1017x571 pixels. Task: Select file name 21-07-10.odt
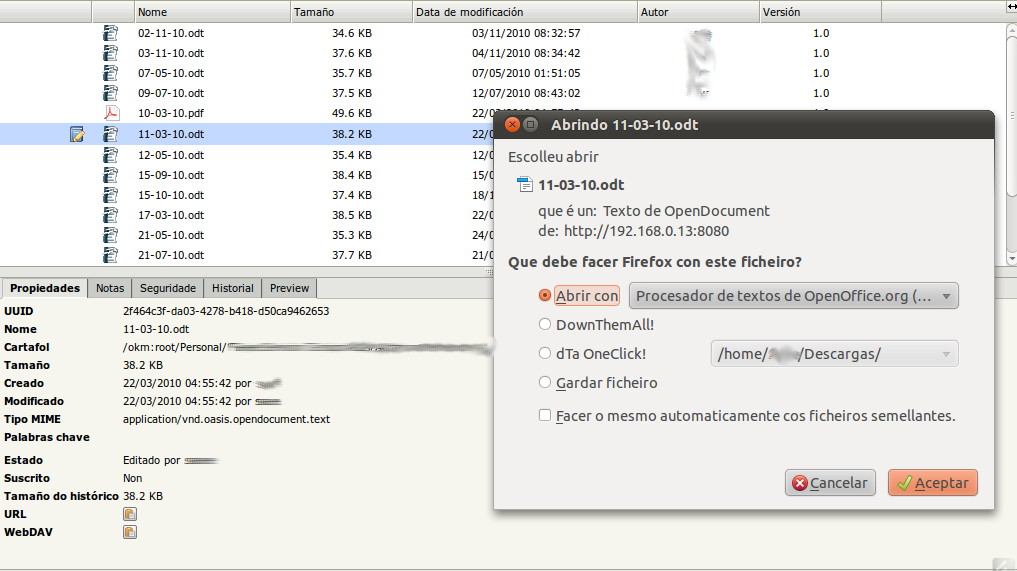pyautogui.click(x=171, y=256)
